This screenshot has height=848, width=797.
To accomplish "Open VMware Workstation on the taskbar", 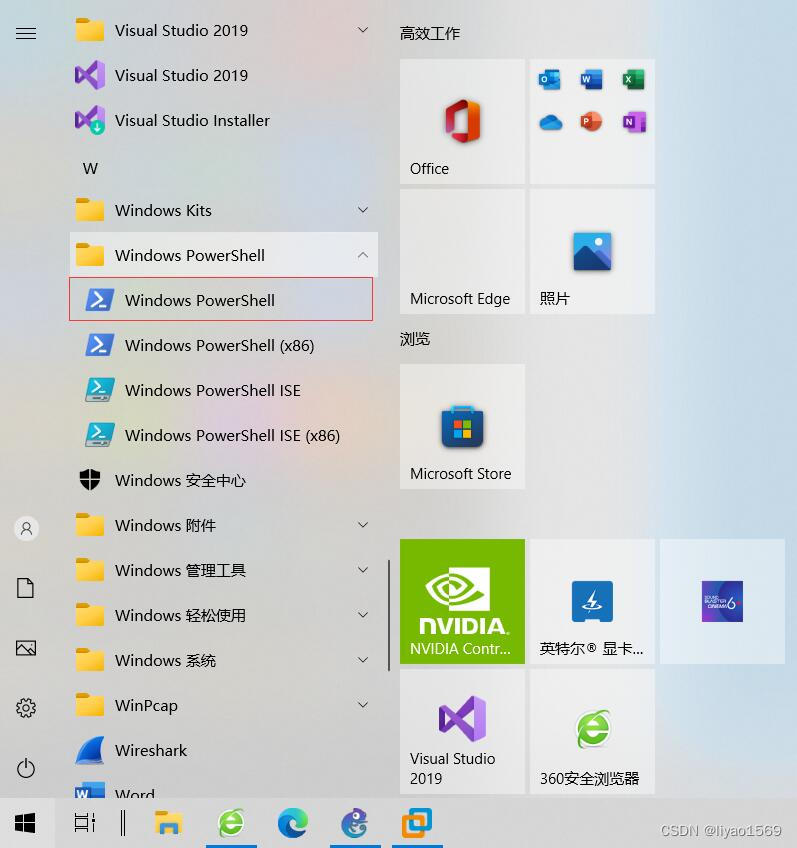I will point(417,823).
